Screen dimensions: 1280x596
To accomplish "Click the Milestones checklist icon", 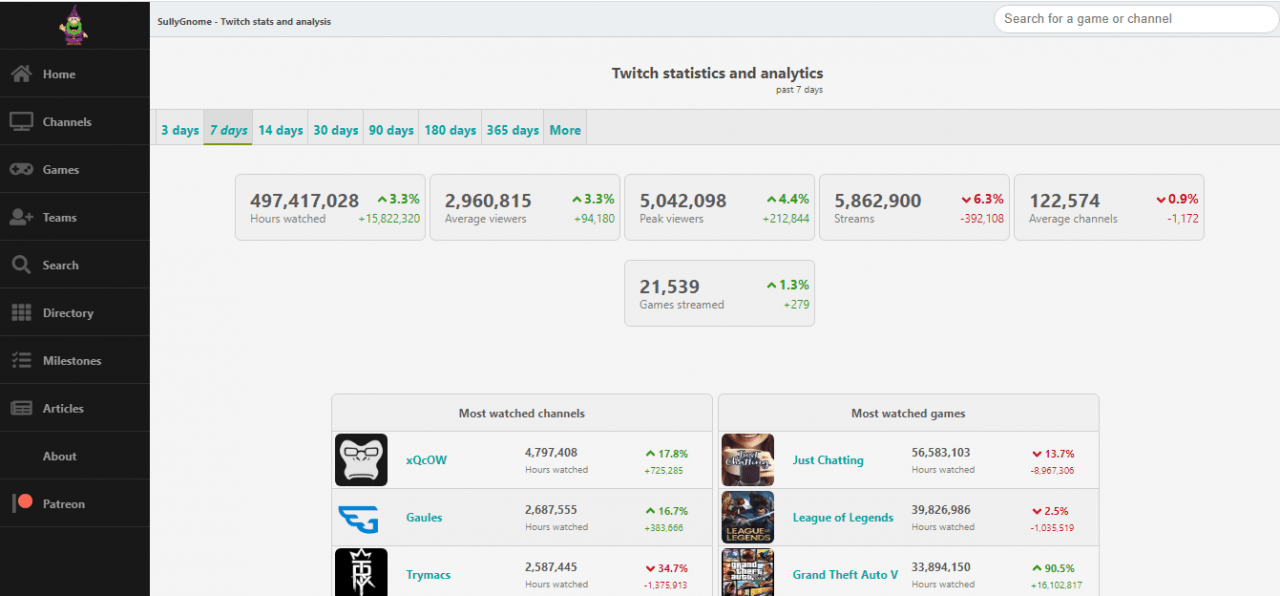I will (21, 361).
